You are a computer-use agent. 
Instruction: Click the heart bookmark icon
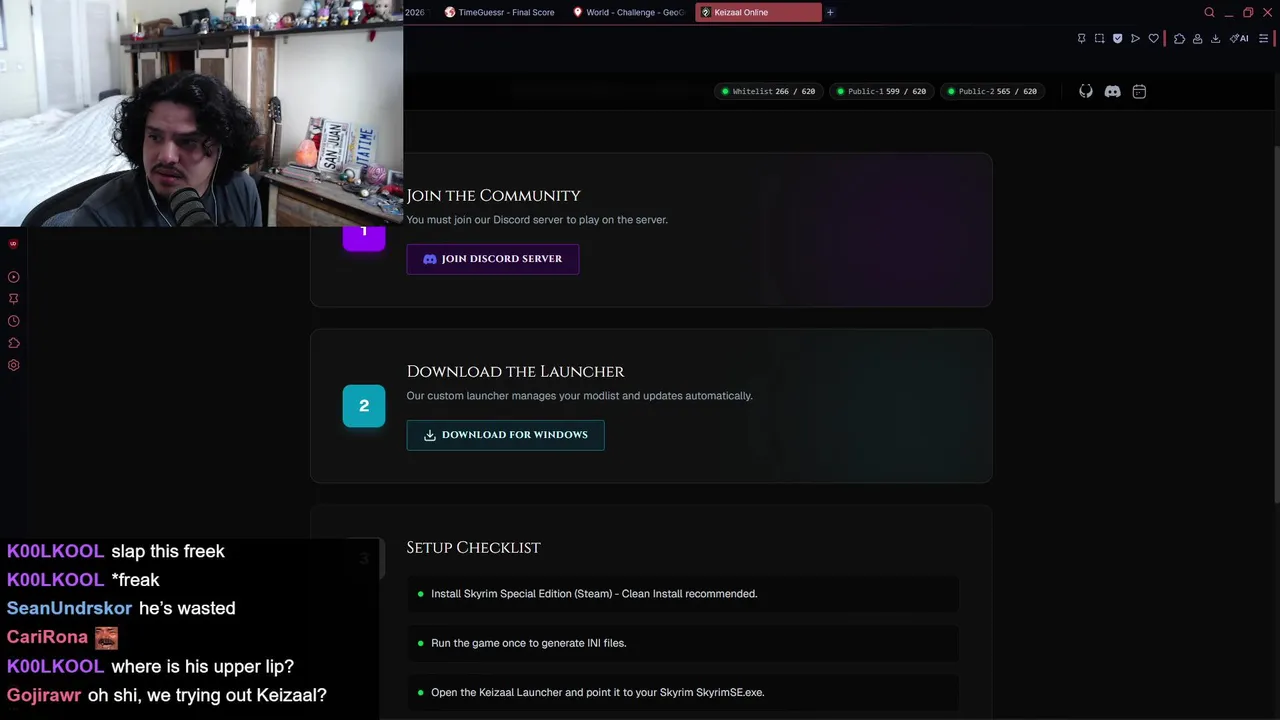[1153, 39]
